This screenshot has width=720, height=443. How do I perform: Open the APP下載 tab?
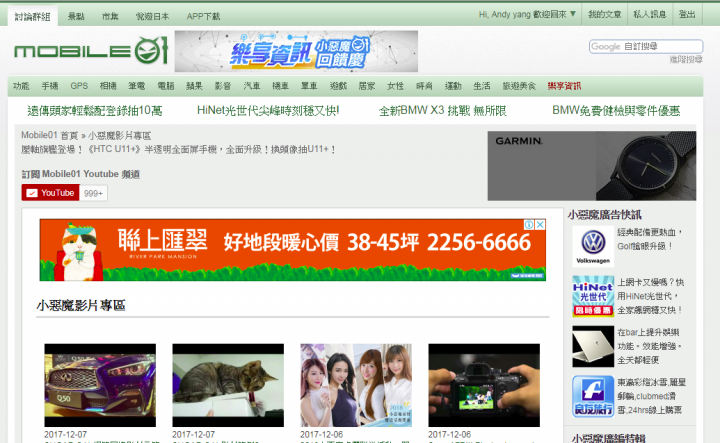tap(203, 17)
